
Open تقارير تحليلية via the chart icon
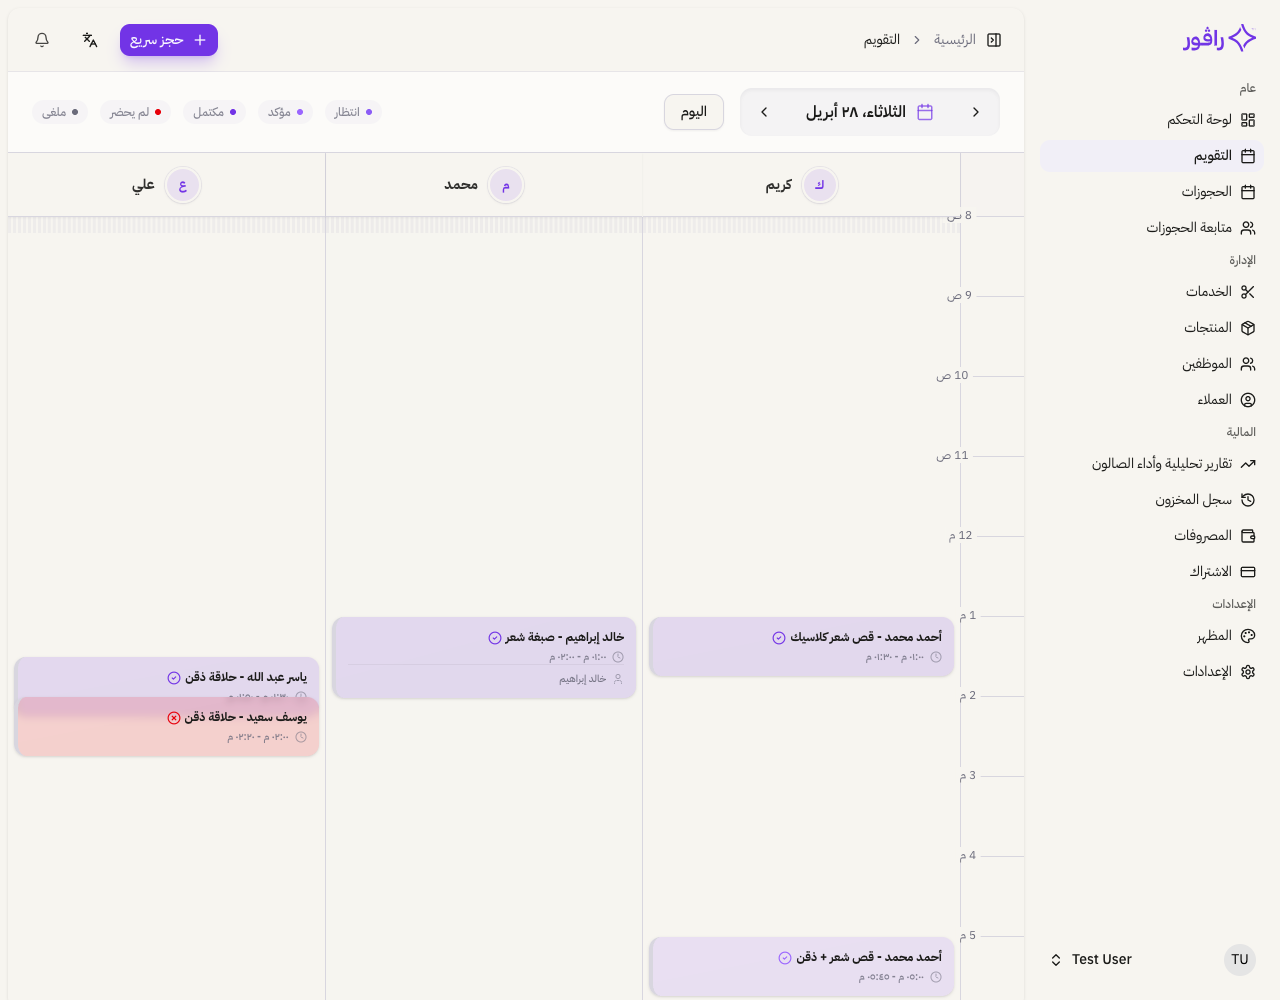(1248, 463)
